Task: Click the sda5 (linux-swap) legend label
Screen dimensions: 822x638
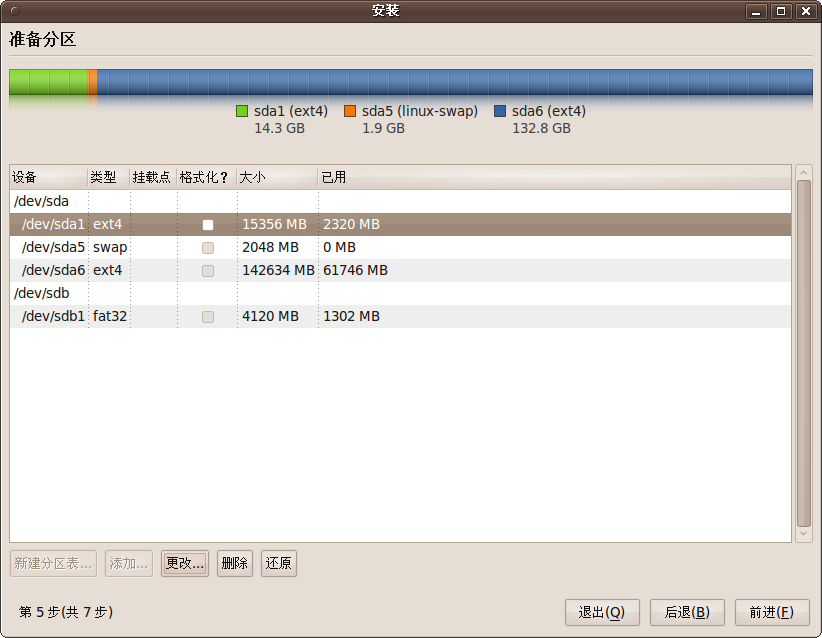Action: pos(420,112)
